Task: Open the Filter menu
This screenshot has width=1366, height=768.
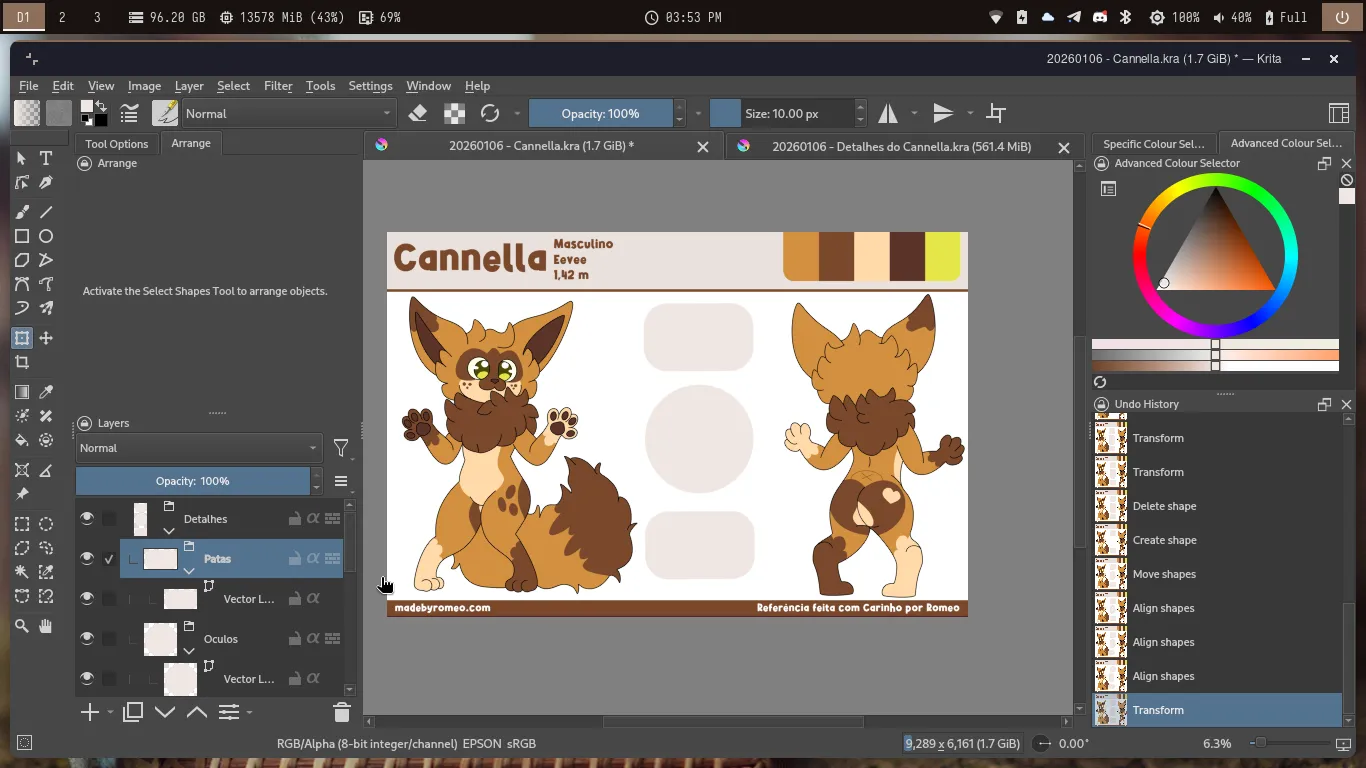Action: (278, 86)
